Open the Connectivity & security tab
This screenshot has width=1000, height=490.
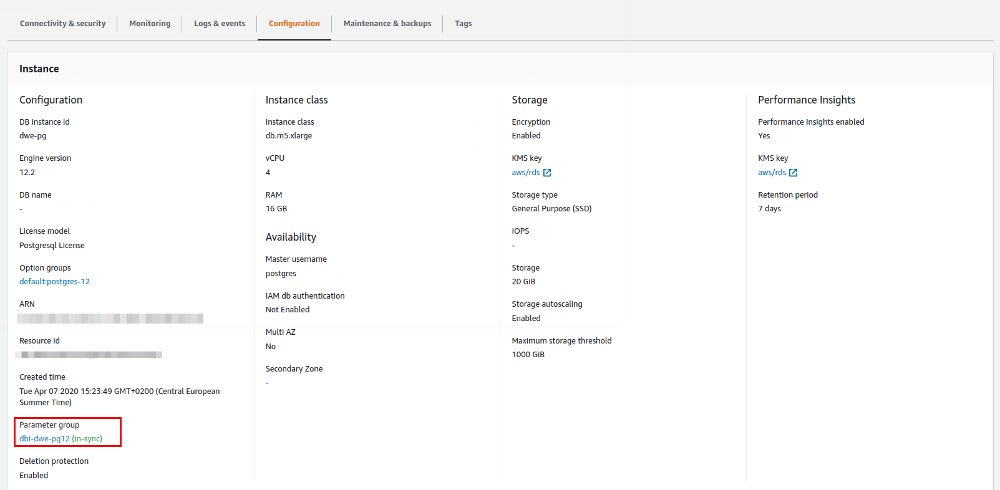(x=62, y=24)
